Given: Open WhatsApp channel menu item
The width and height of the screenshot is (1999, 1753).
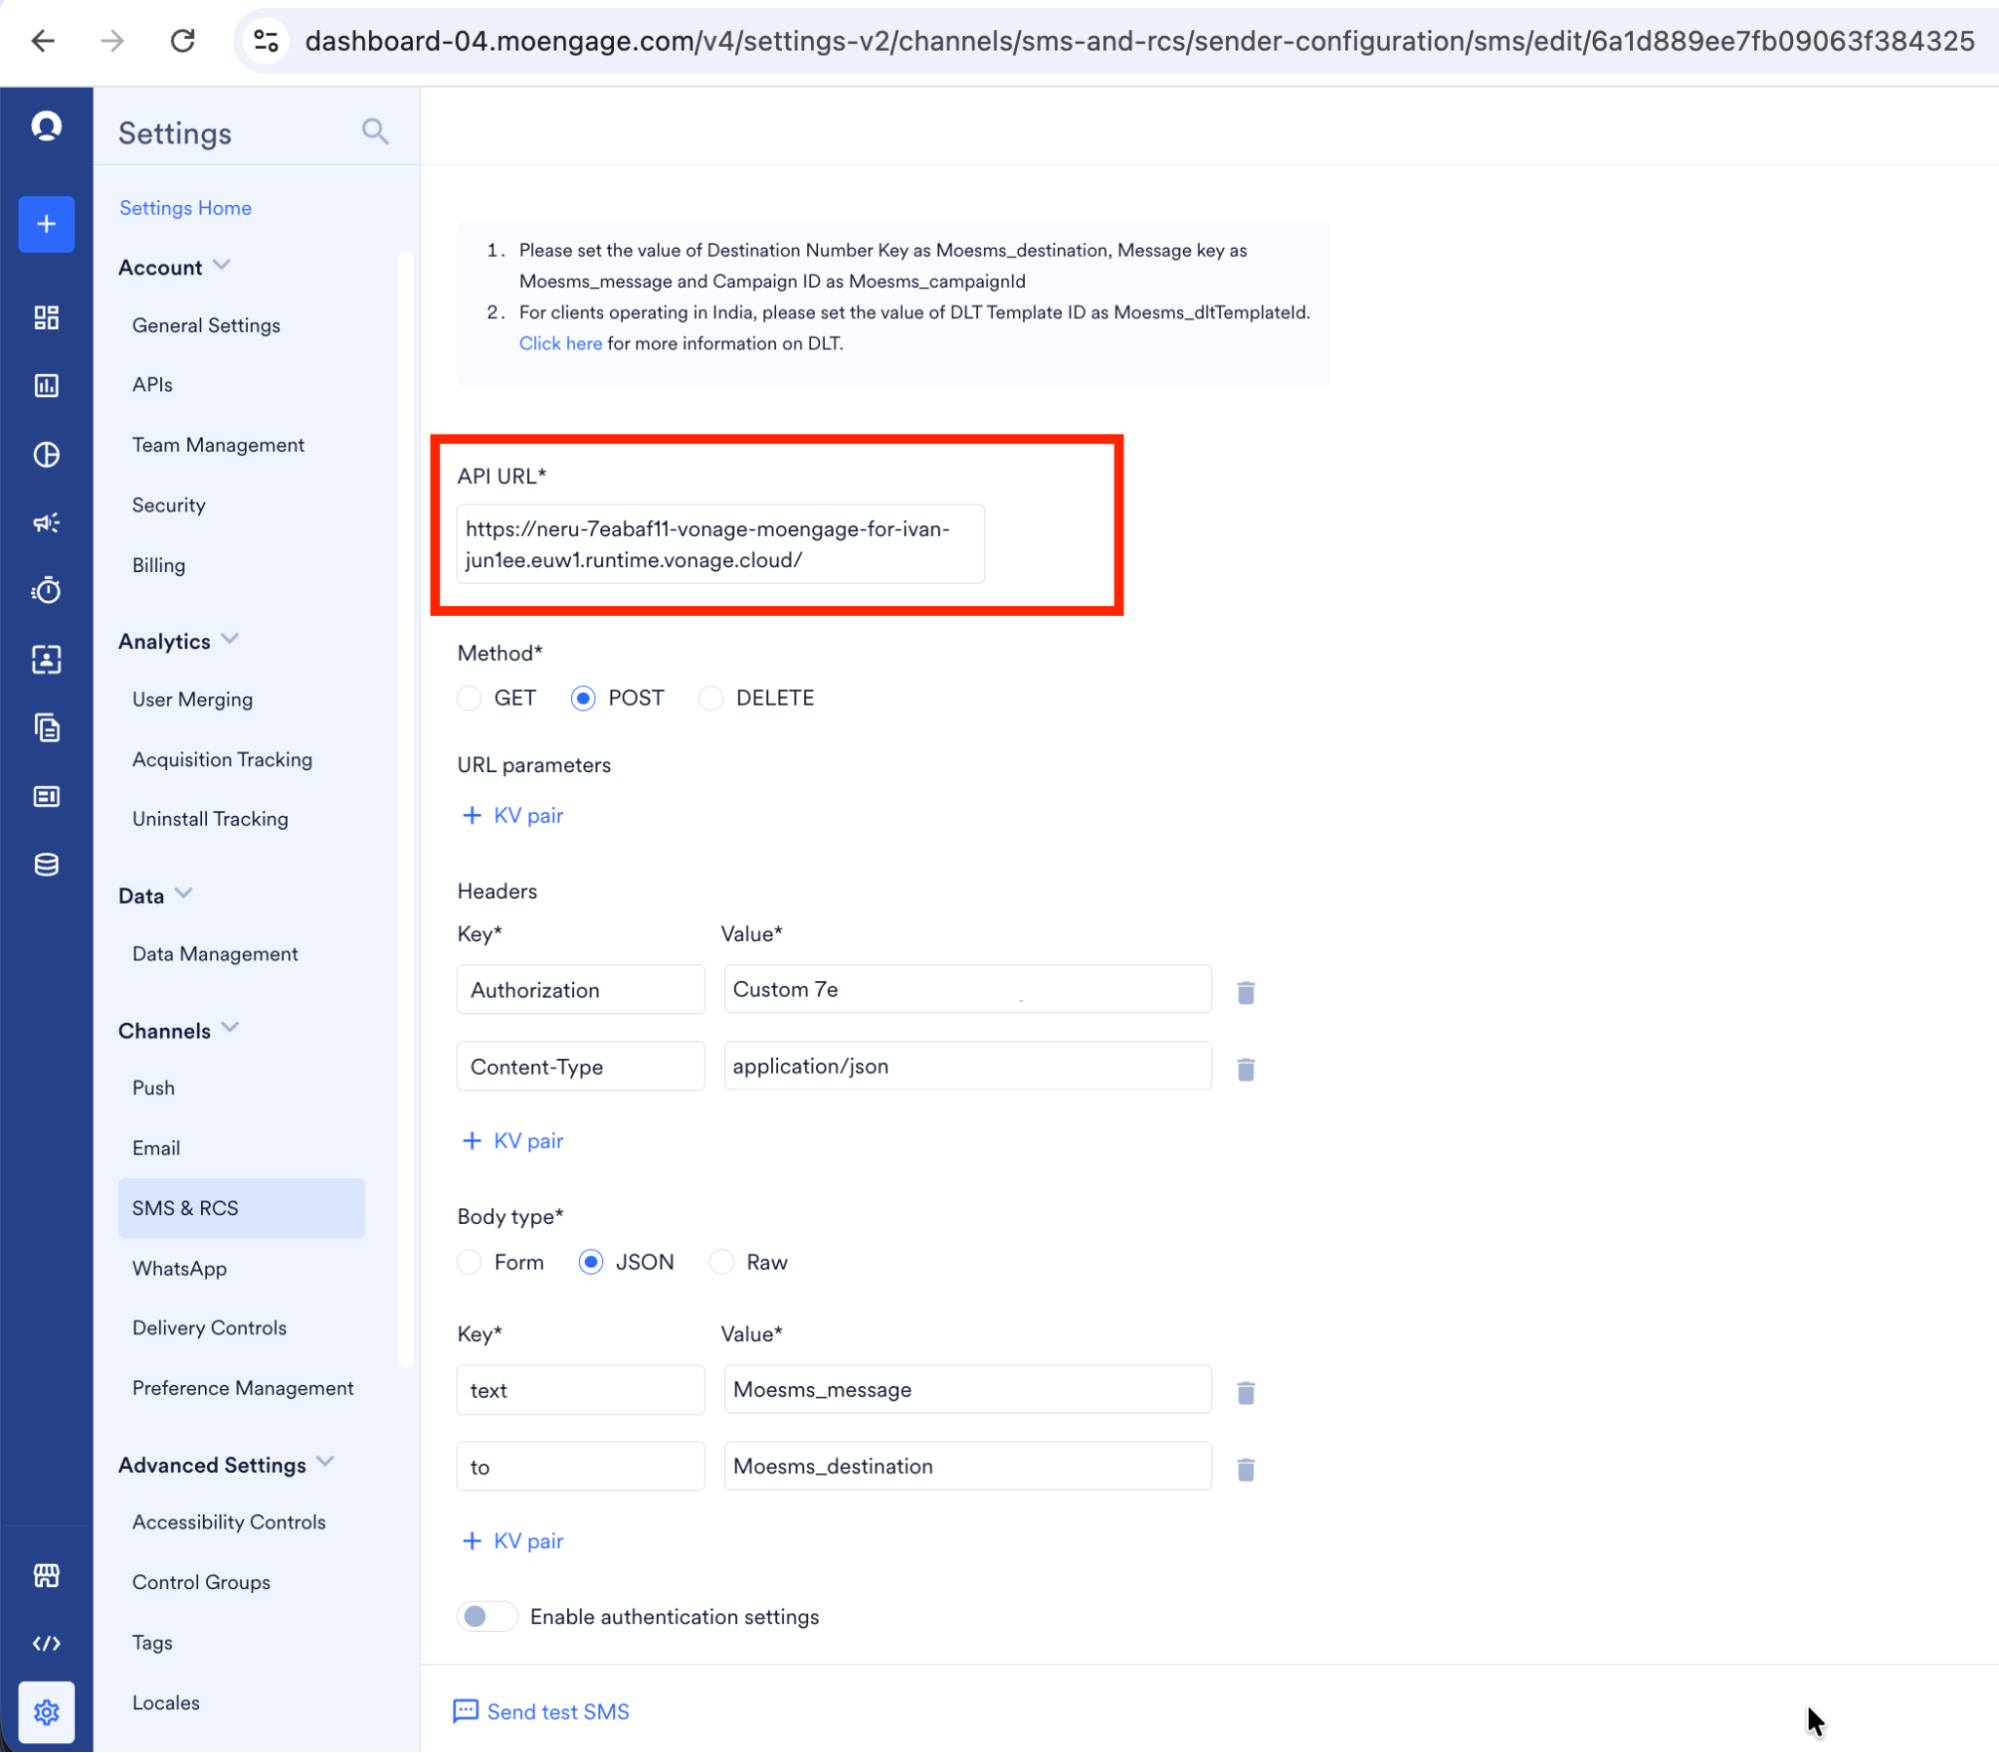Looking at the screenshot, I should (179, 1269).
